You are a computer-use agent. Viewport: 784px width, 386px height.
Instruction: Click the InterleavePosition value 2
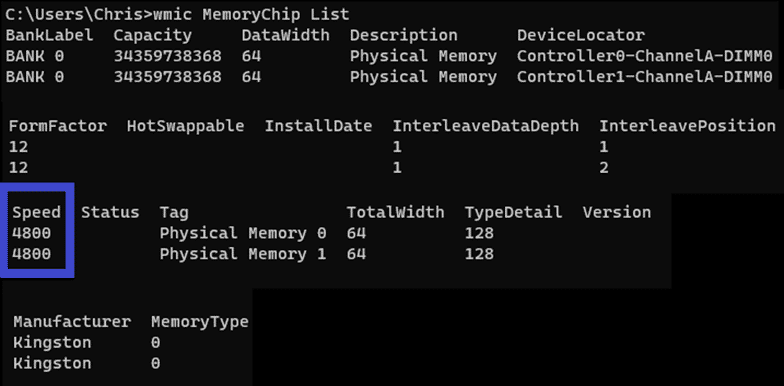604,168
